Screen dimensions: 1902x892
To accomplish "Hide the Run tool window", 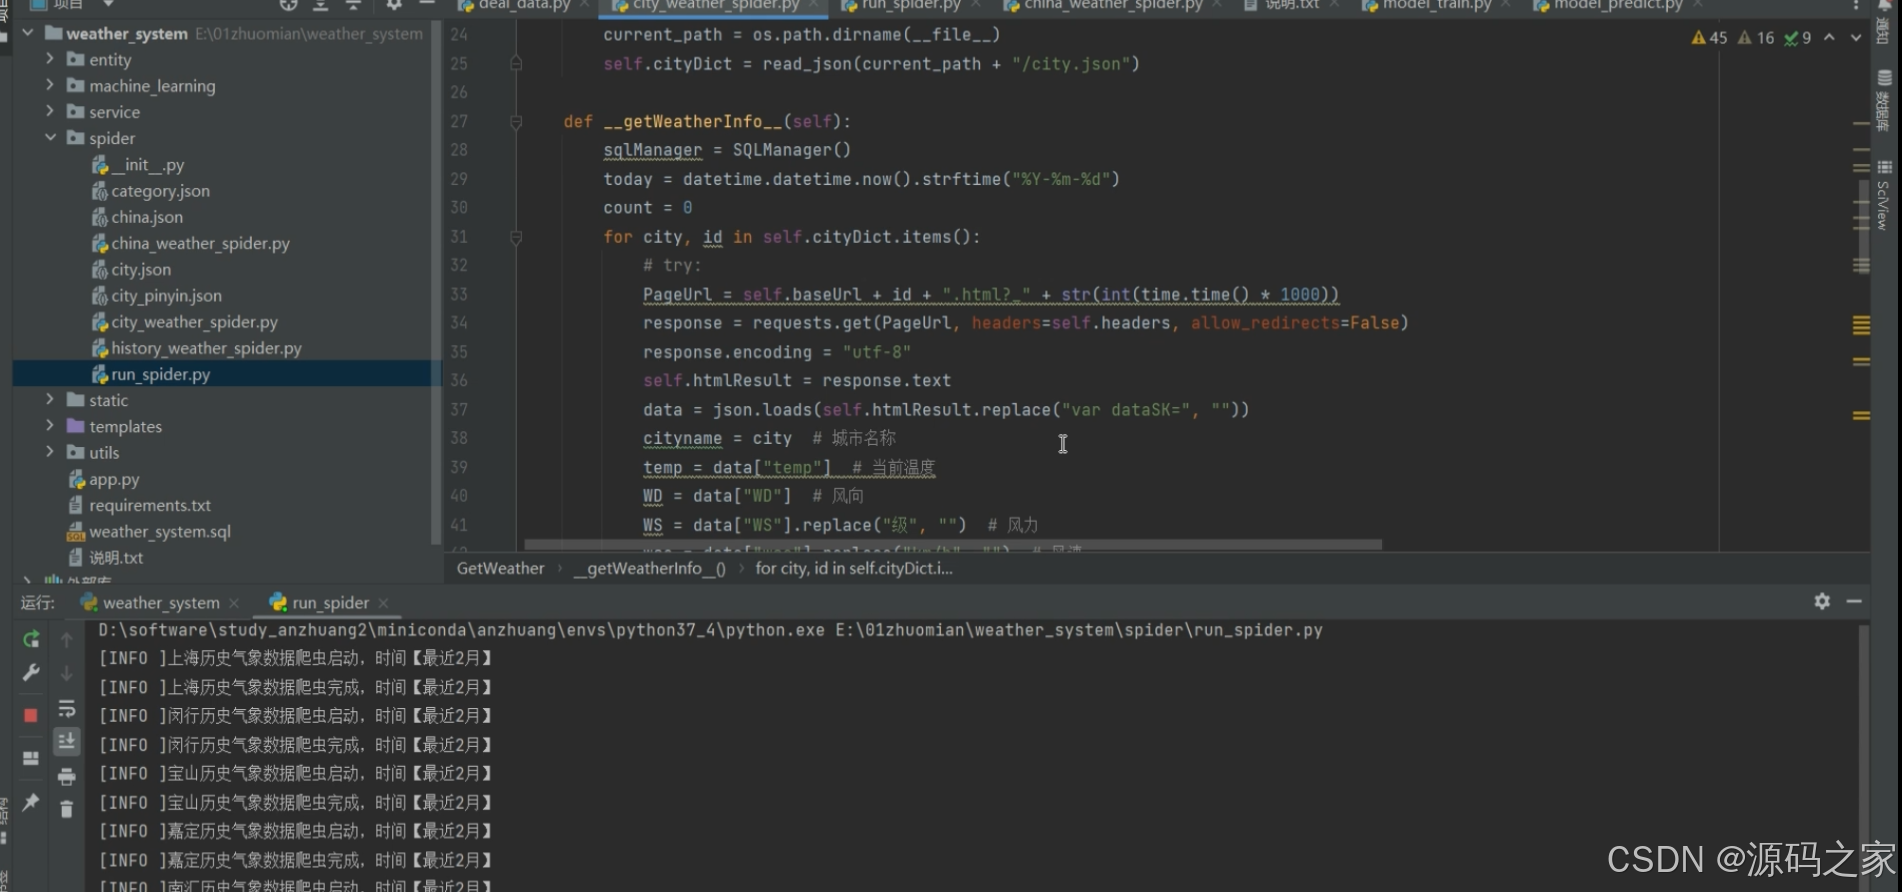I will (1854, 601).
